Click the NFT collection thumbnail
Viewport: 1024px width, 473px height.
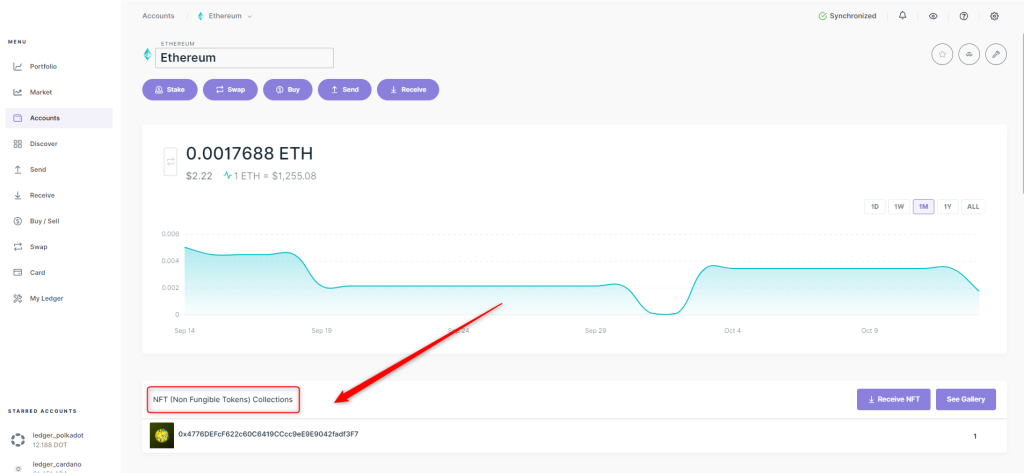[162, 435]
